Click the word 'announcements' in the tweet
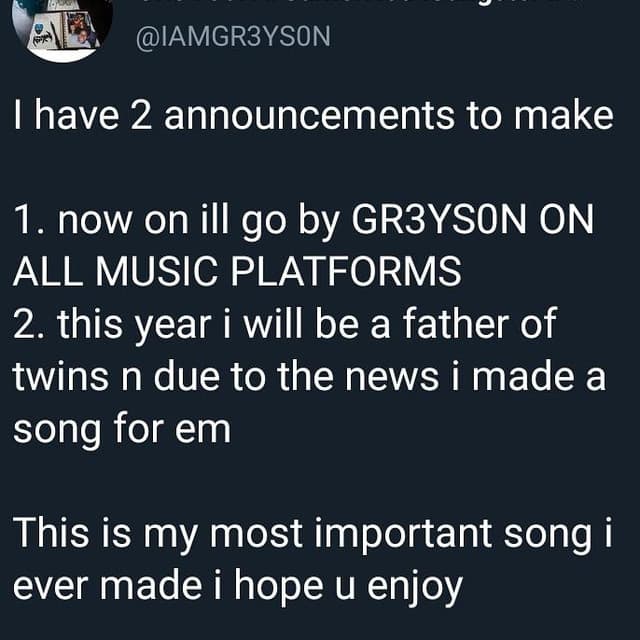This screenshot has width=640, height=640. click(309, 116)
